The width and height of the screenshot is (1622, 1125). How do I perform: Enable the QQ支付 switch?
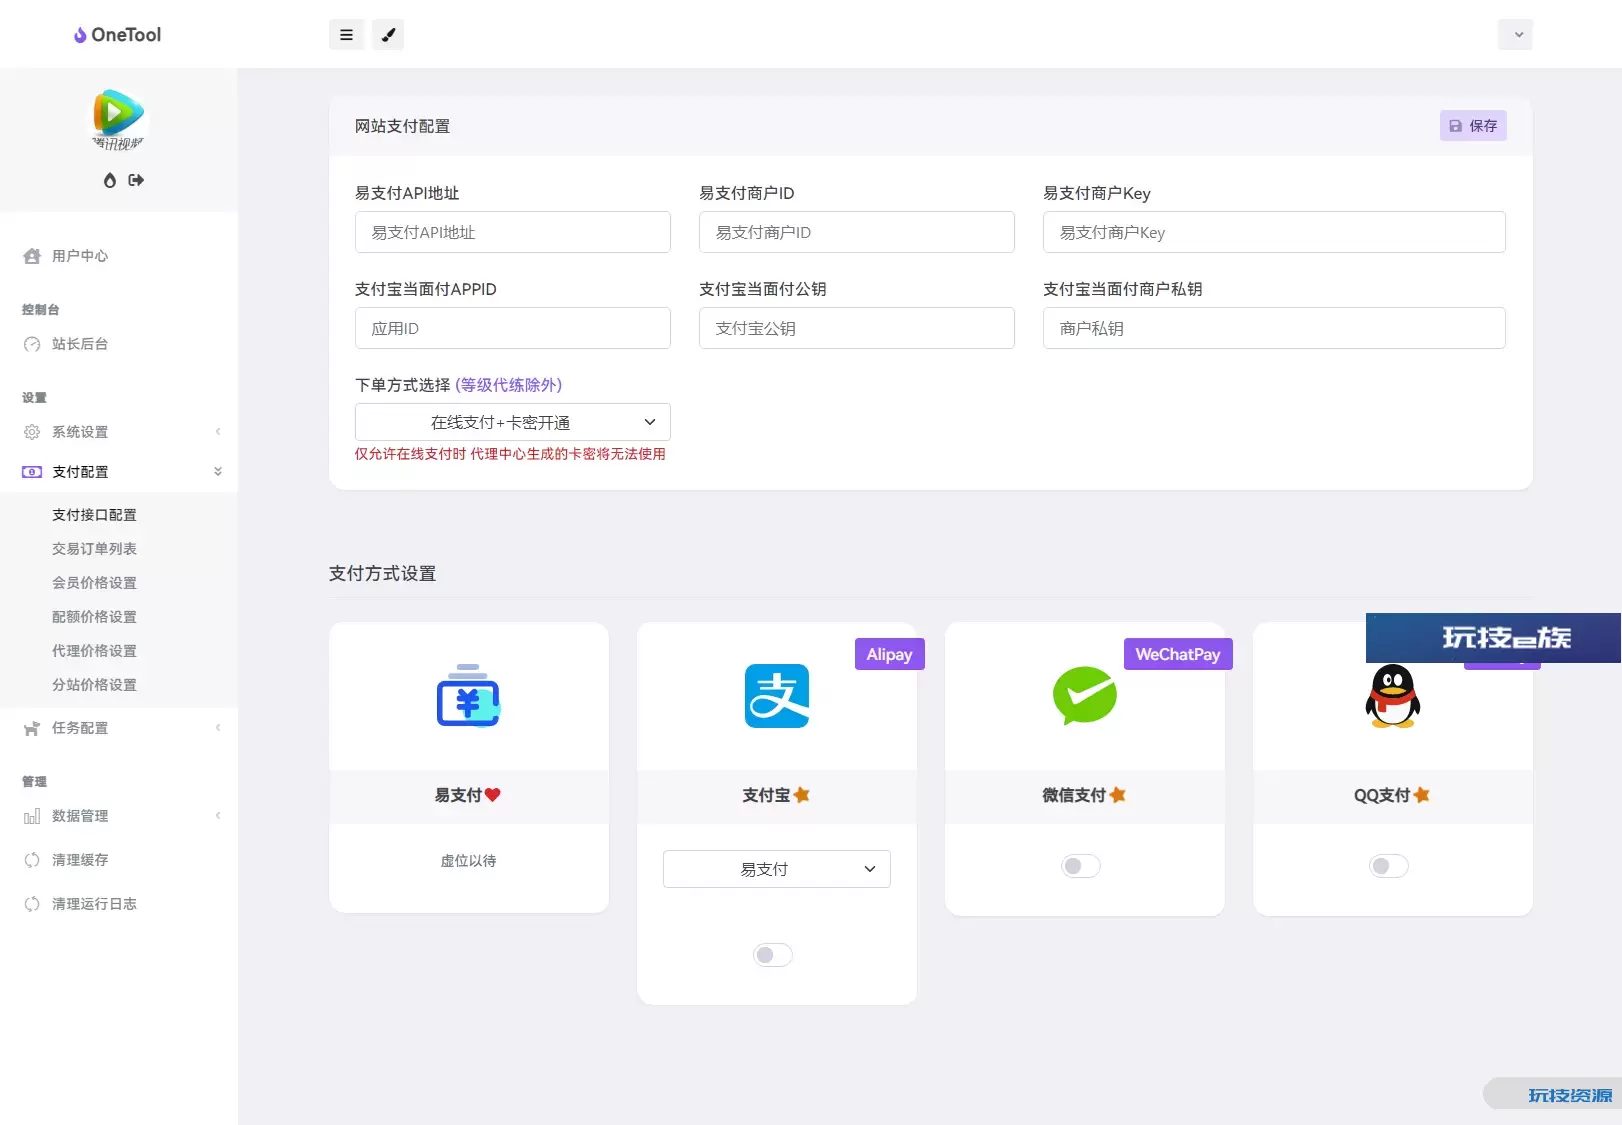point(1389,866)
